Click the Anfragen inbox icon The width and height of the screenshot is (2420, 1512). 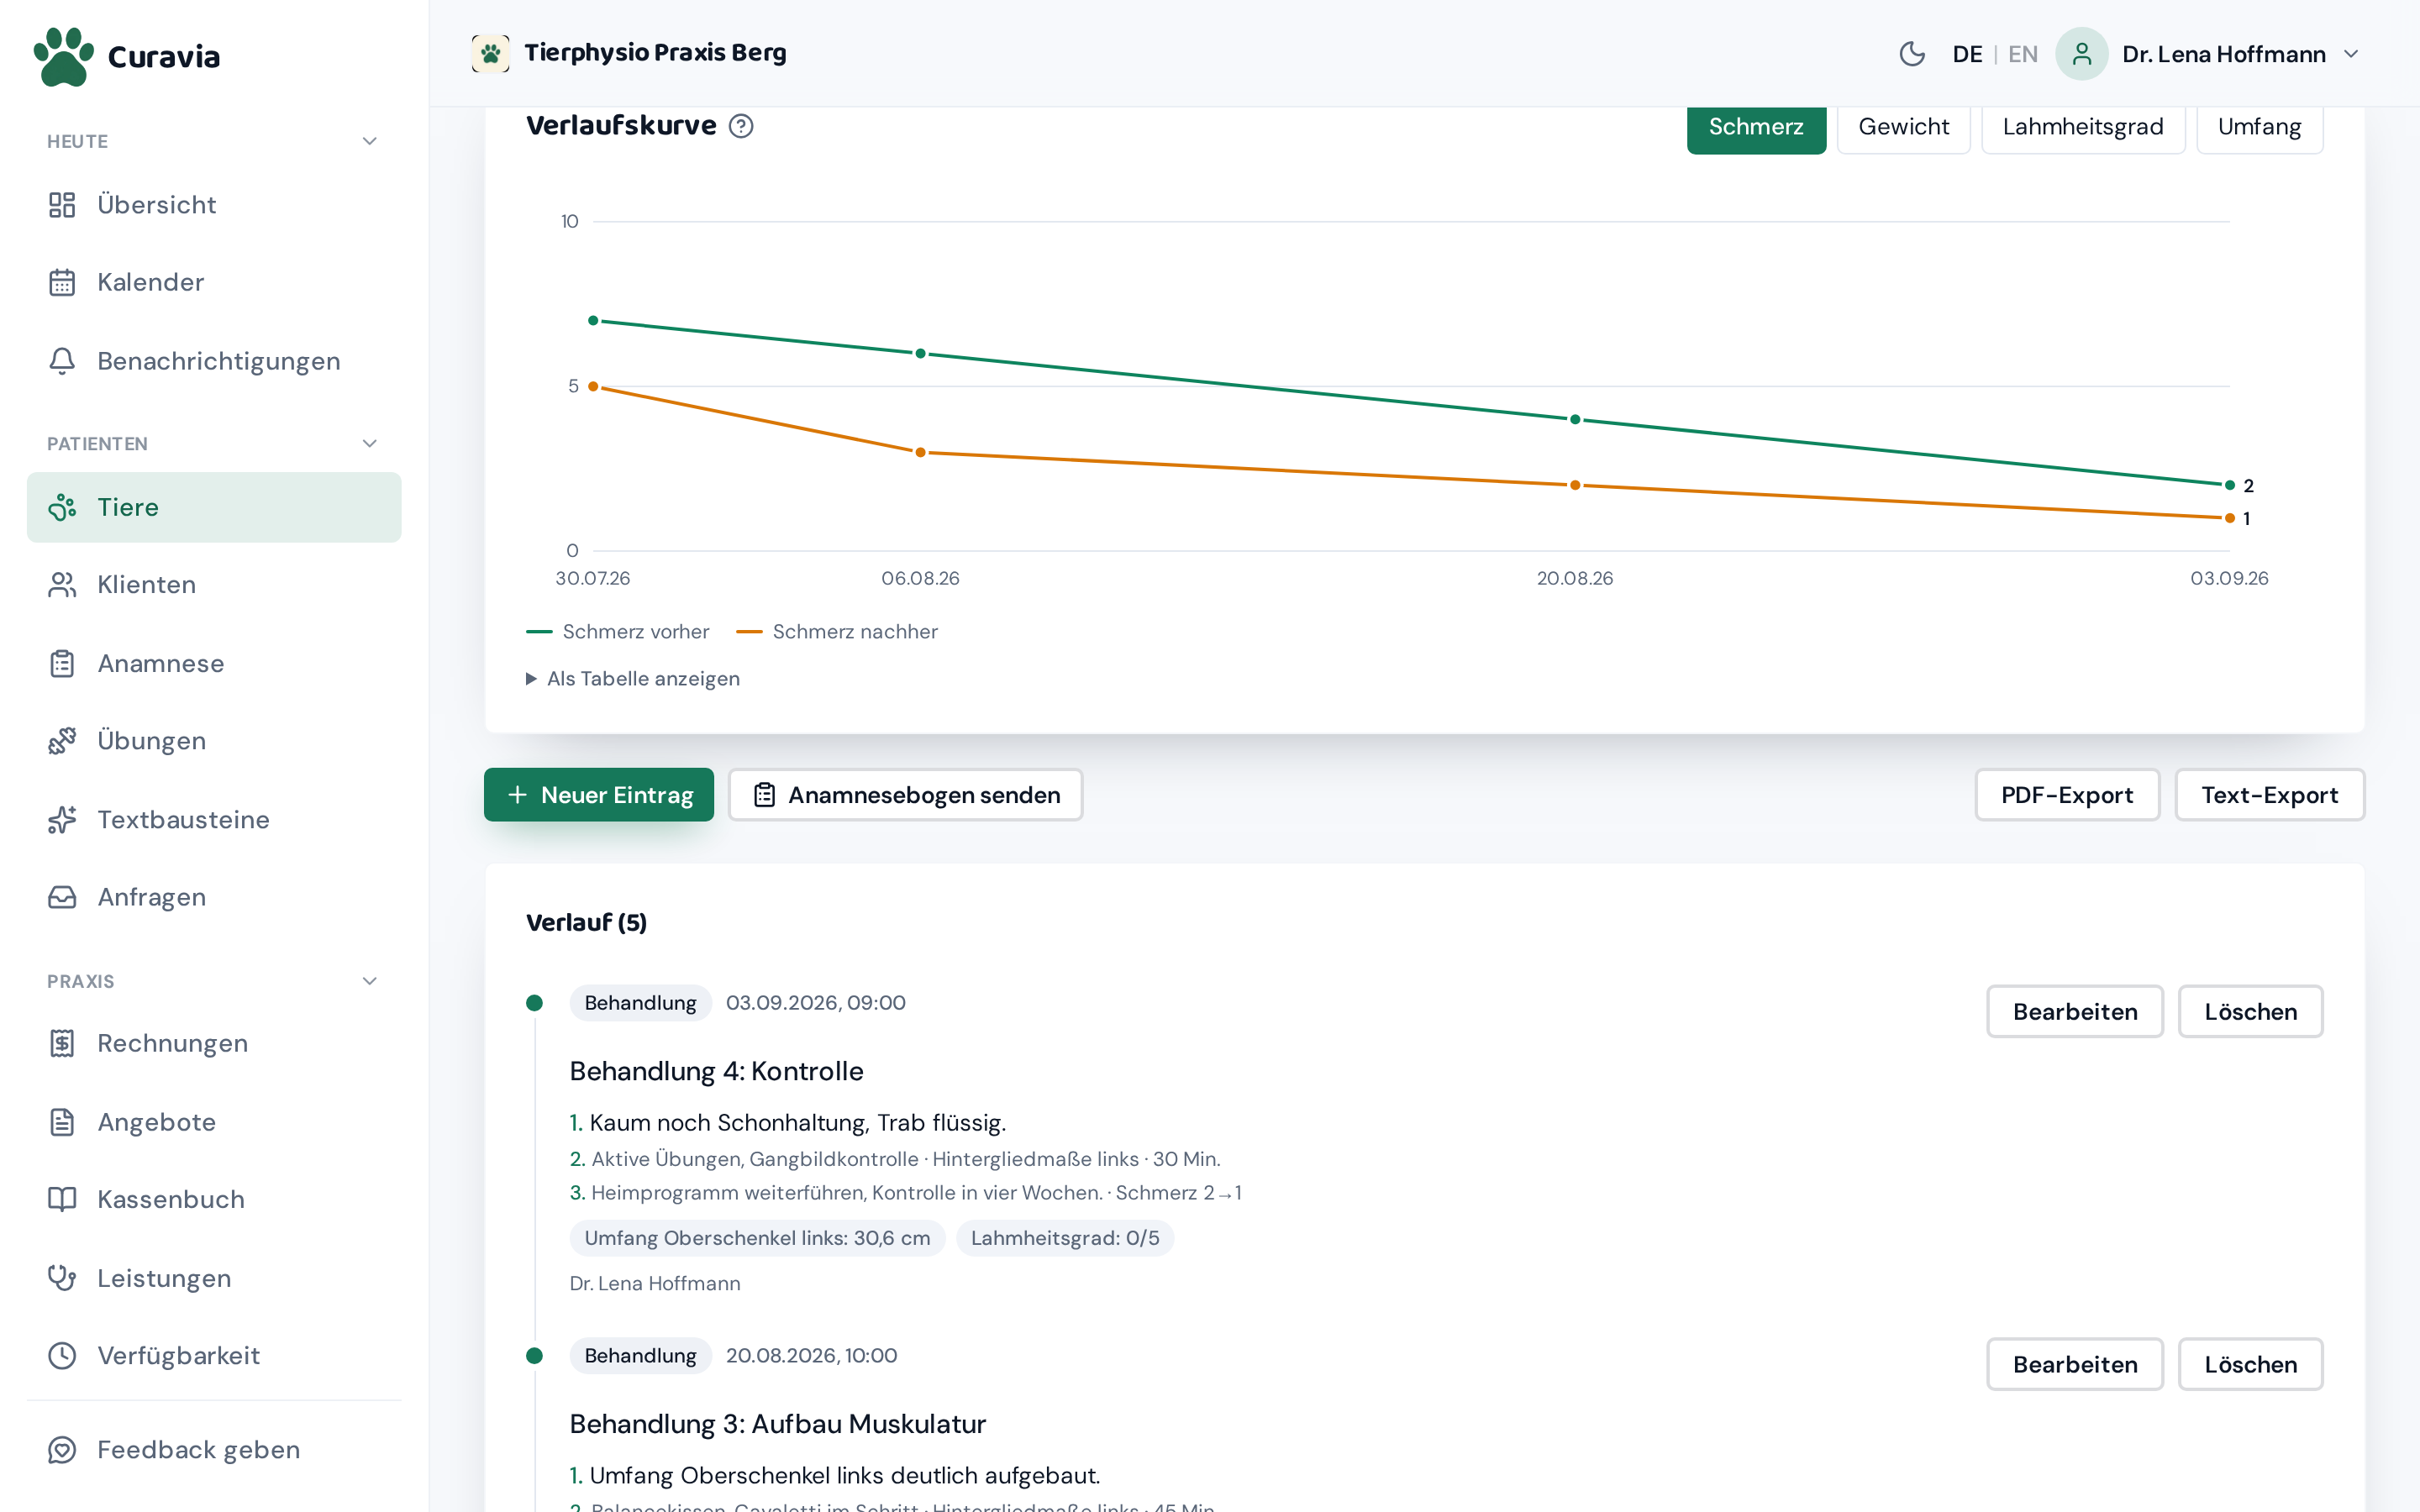tap(62, 897)
